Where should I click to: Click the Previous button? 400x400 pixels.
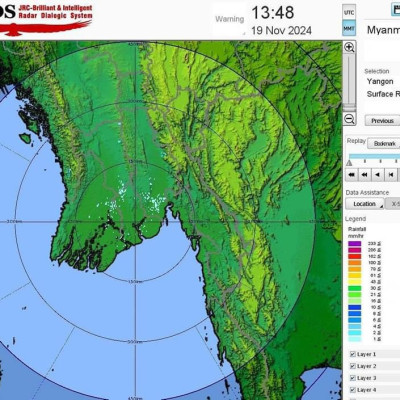click(x=382, y=121)
